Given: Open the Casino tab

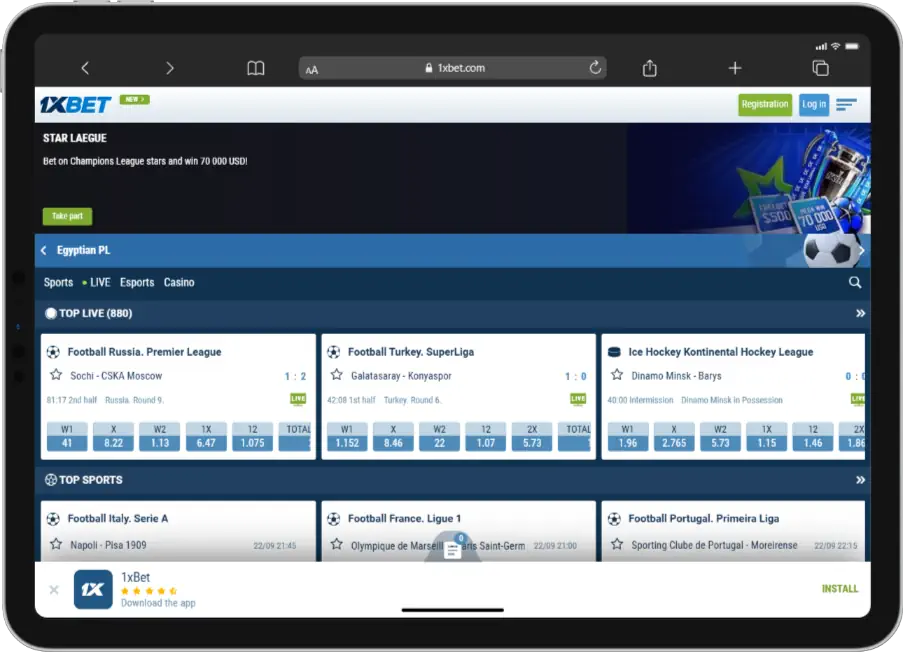Looking at the screenshot, I should tap(179, 282).
